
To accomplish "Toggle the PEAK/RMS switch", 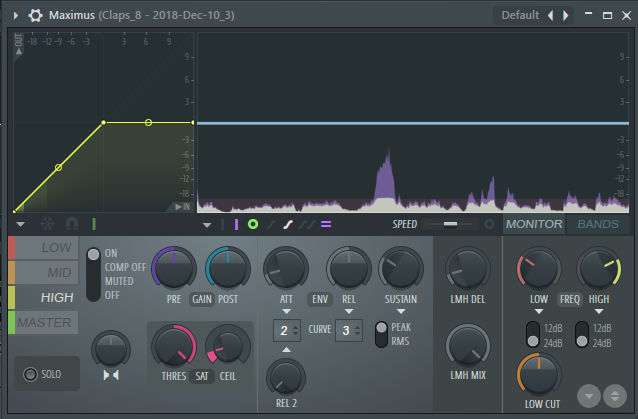I will click(381, 334).
